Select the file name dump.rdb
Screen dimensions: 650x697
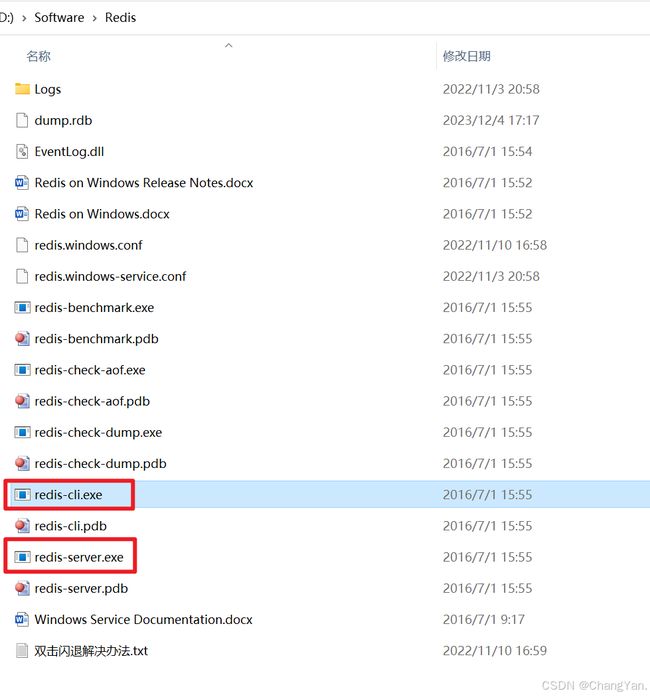coord(63,120)
